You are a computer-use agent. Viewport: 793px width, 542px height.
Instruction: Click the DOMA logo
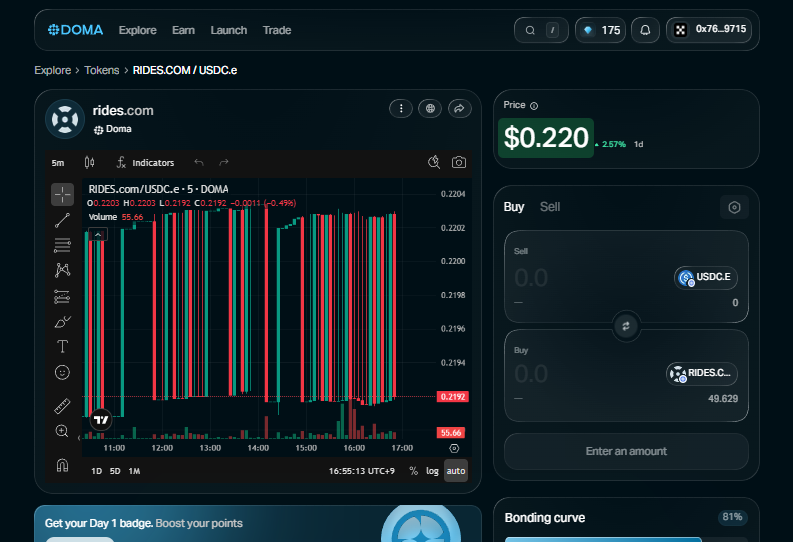click(75, 30)
